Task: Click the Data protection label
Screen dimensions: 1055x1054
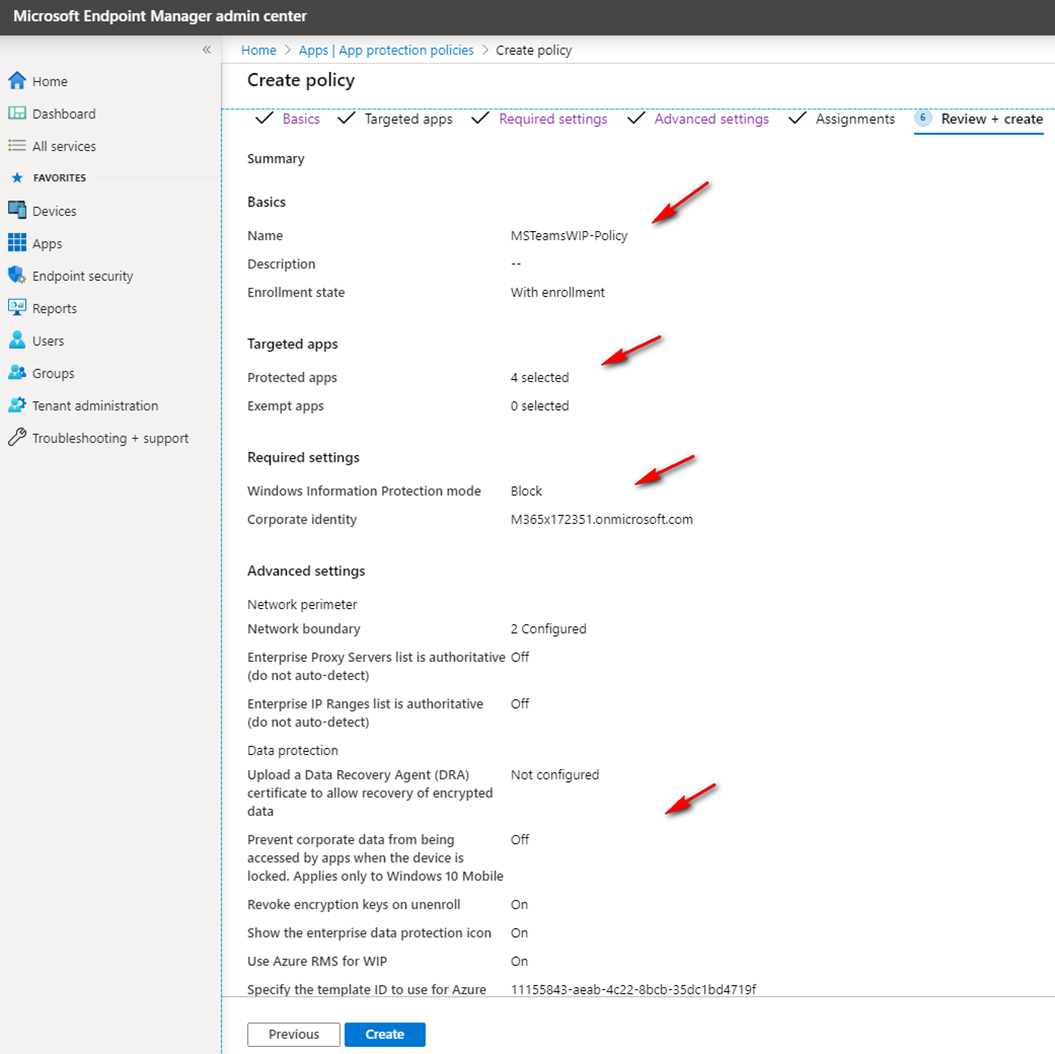Action: [292, 751]
